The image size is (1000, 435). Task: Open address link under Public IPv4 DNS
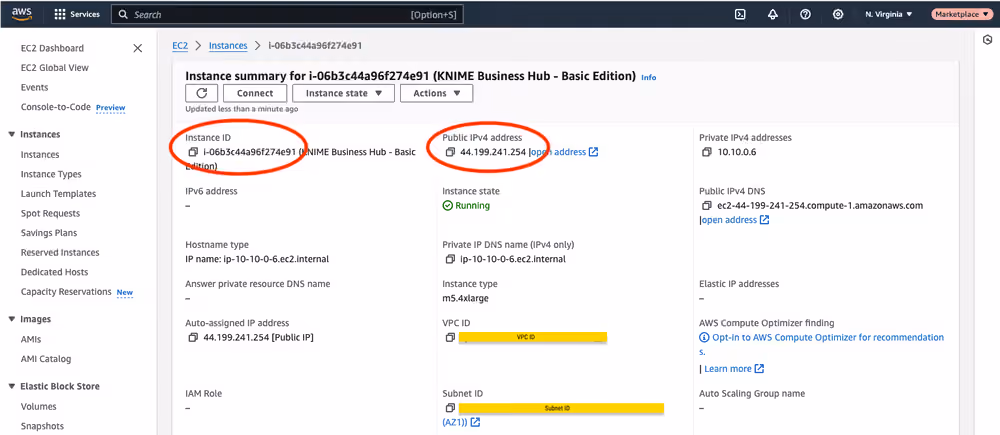tap(735, 219)
